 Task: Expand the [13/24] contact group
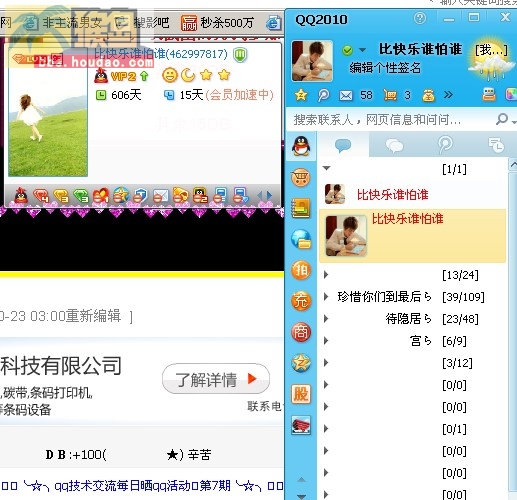[326, 275]
